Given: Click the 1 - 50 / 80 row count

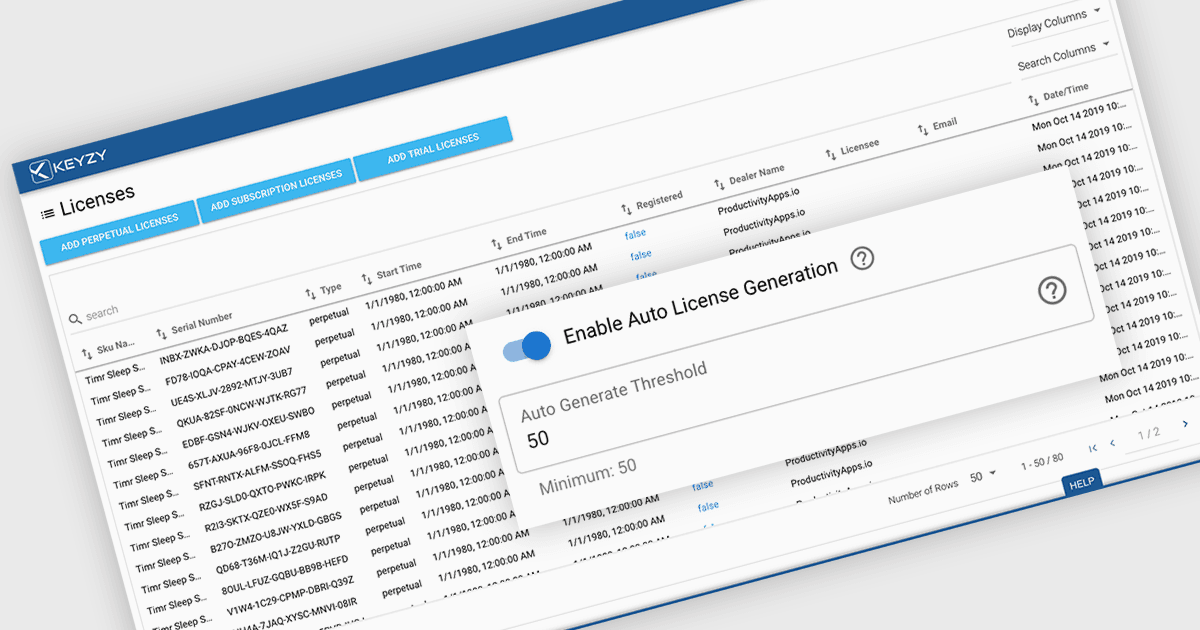Looking at the screenshot, I should click(1041, 462).
